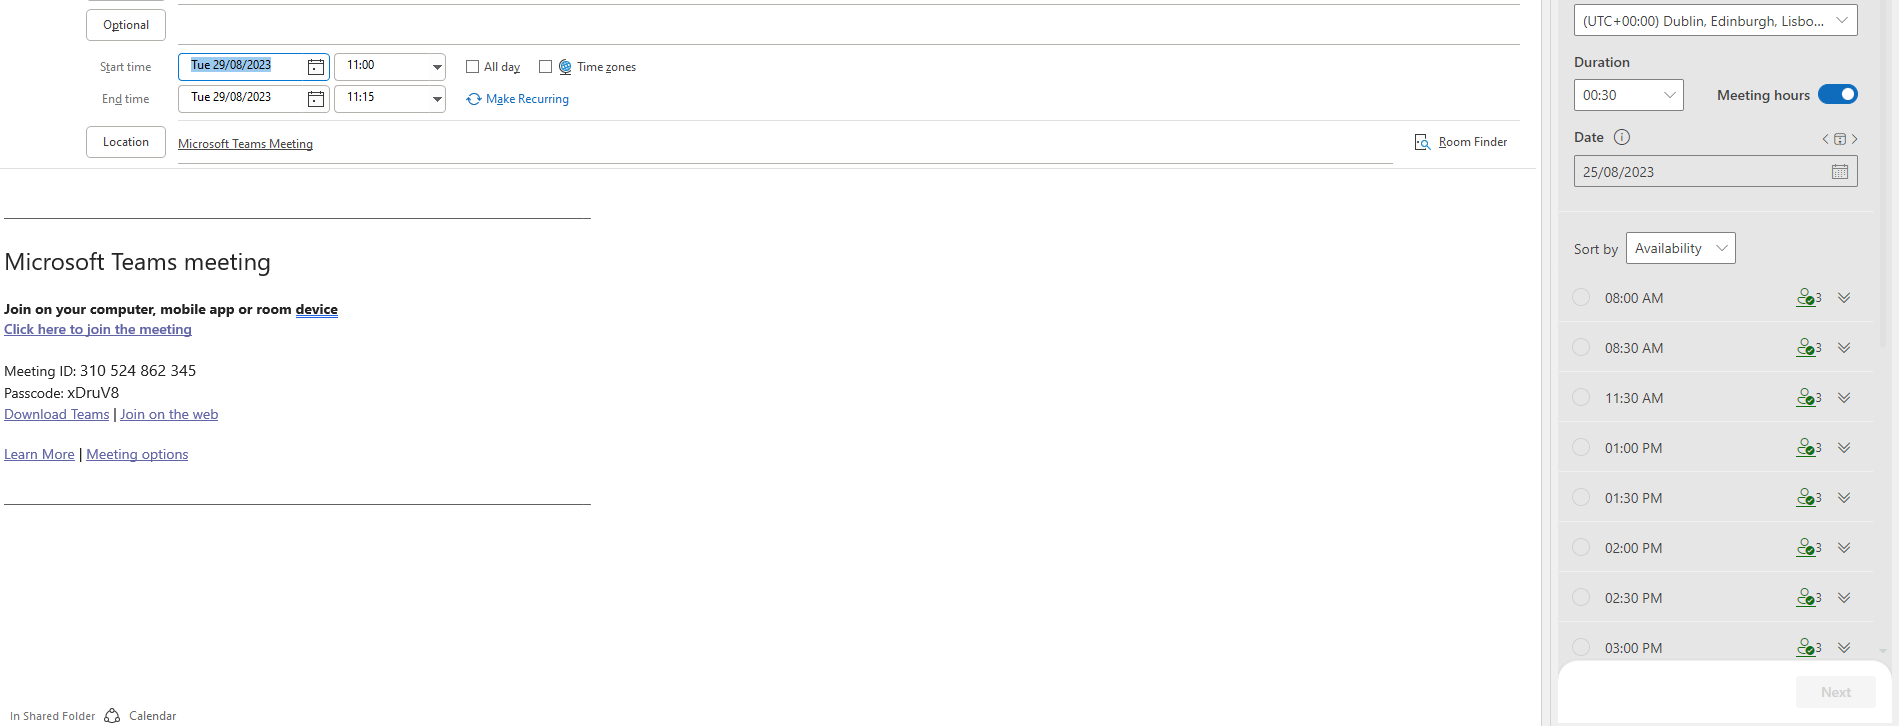Open calendar icon in Date field
The image size is (1899, 726).
coord(1839,172)
